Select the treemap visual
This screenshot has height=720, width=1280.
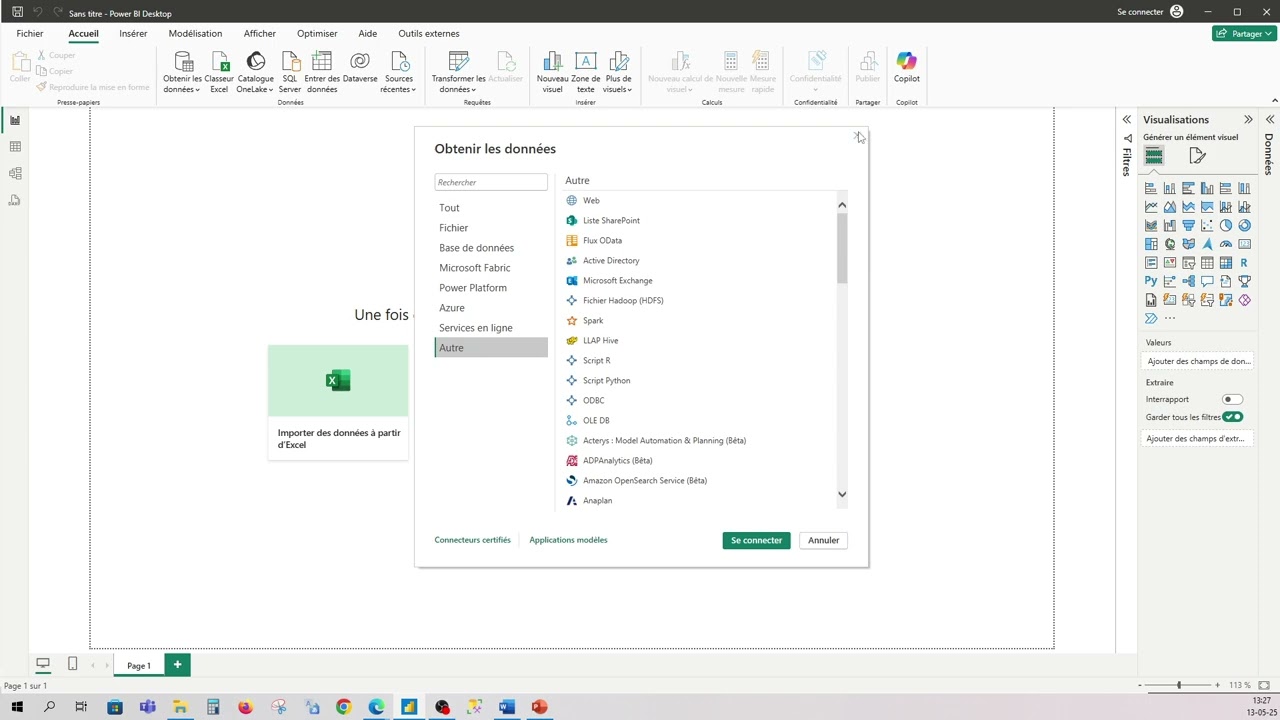coord(1151,244)
